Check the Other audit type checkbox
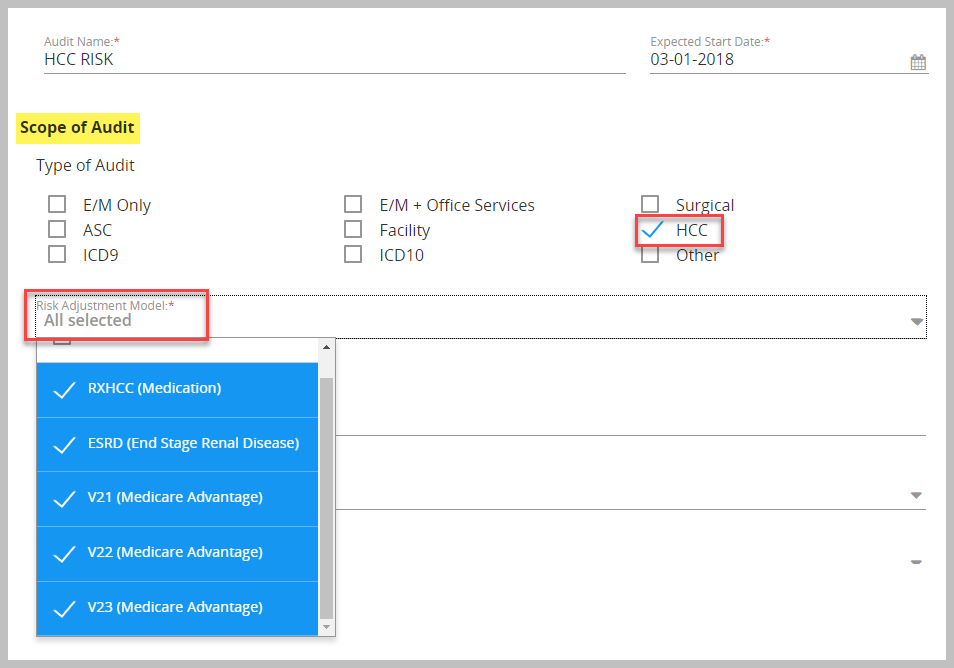954x668 pixels. [x=650, y=255]
